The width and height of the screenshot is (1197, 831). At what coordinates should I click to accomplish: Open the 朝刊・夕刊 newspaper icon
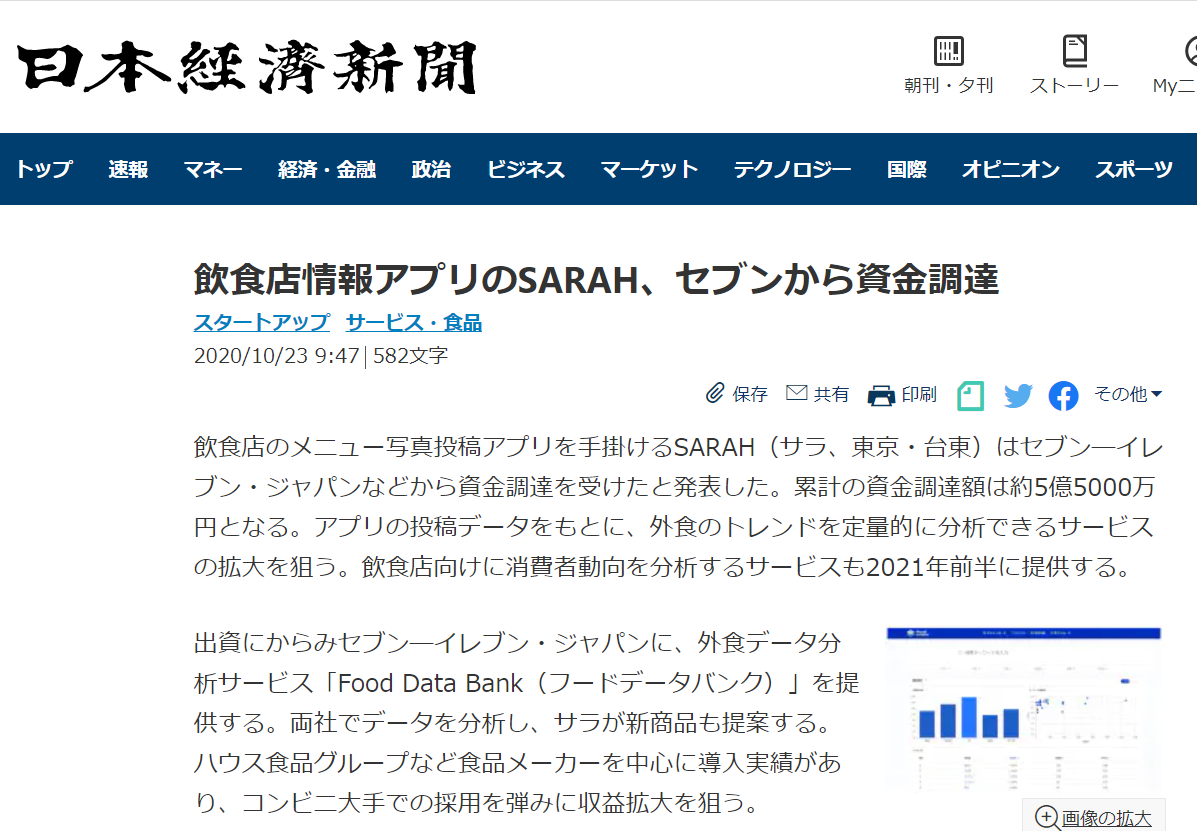949,51
